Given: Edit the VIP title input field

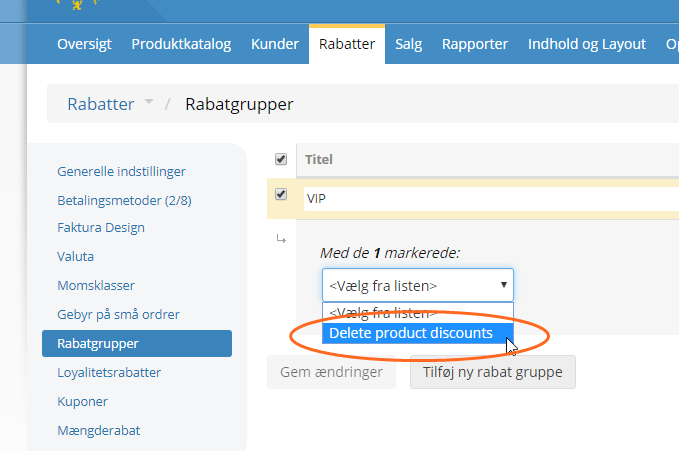Looking at the screenshot, I should click(491, 199).
